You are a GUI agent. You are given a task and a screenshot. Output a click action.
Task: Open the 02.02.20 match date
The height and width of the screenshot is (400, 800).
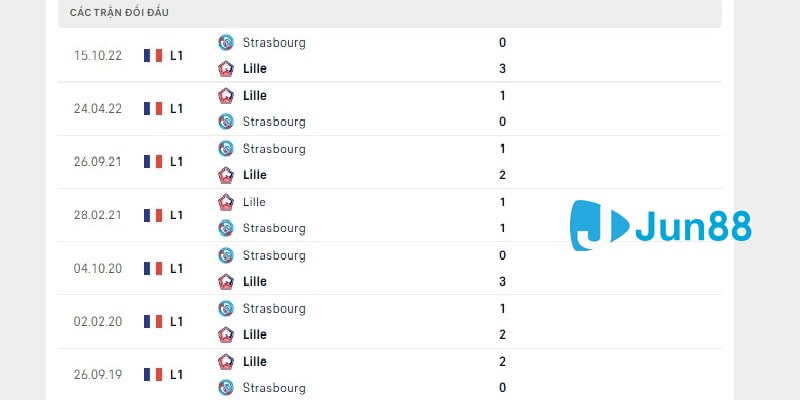(x=98, y=321)
